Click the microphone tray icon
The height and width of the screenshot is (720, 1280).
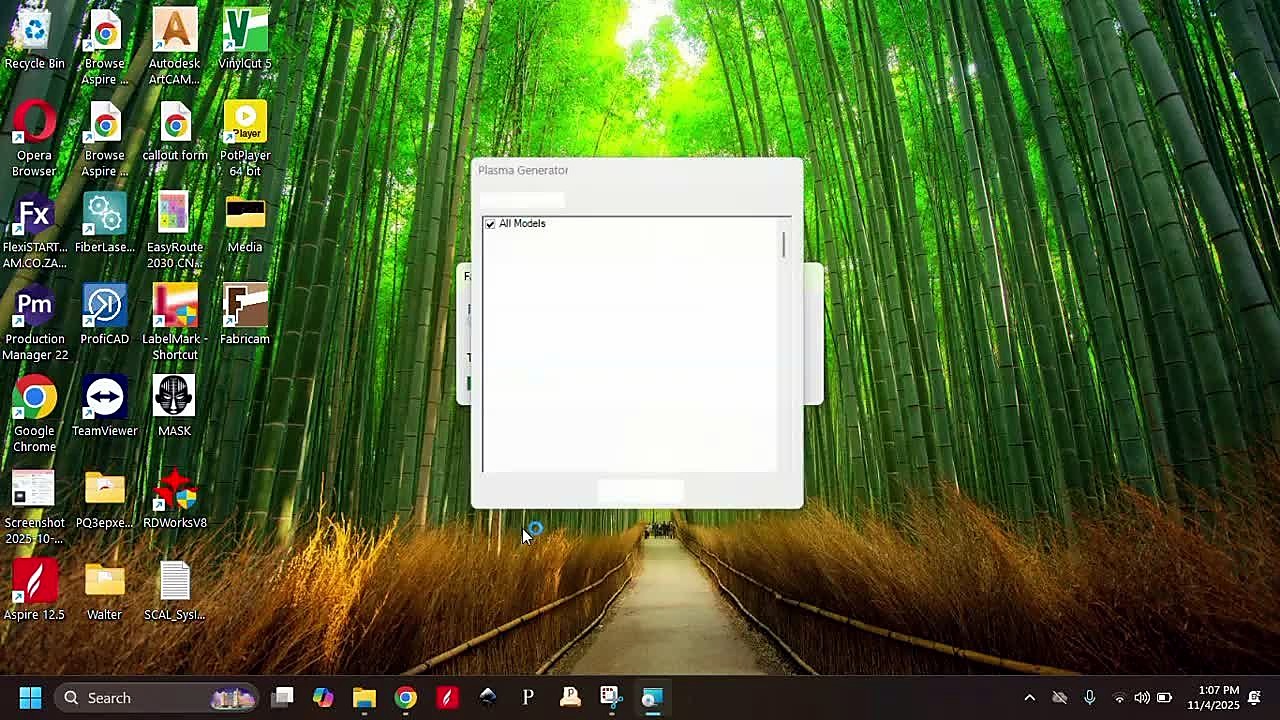[x=1089, y=697]
